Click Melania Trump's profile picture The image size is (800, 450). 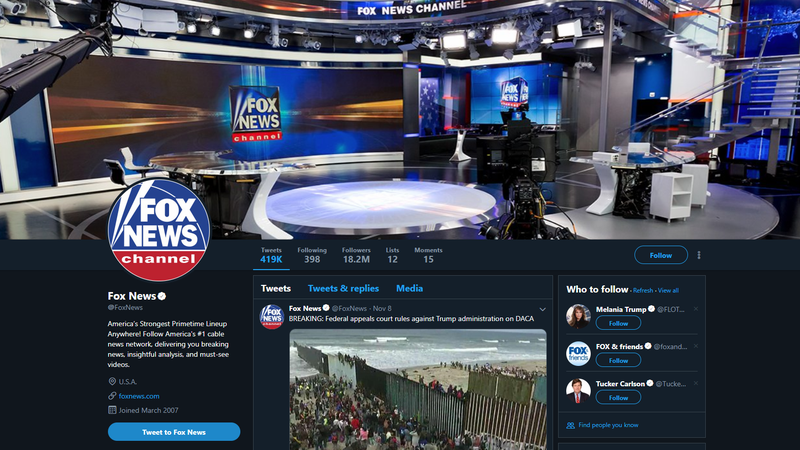(x=578, y=316)
